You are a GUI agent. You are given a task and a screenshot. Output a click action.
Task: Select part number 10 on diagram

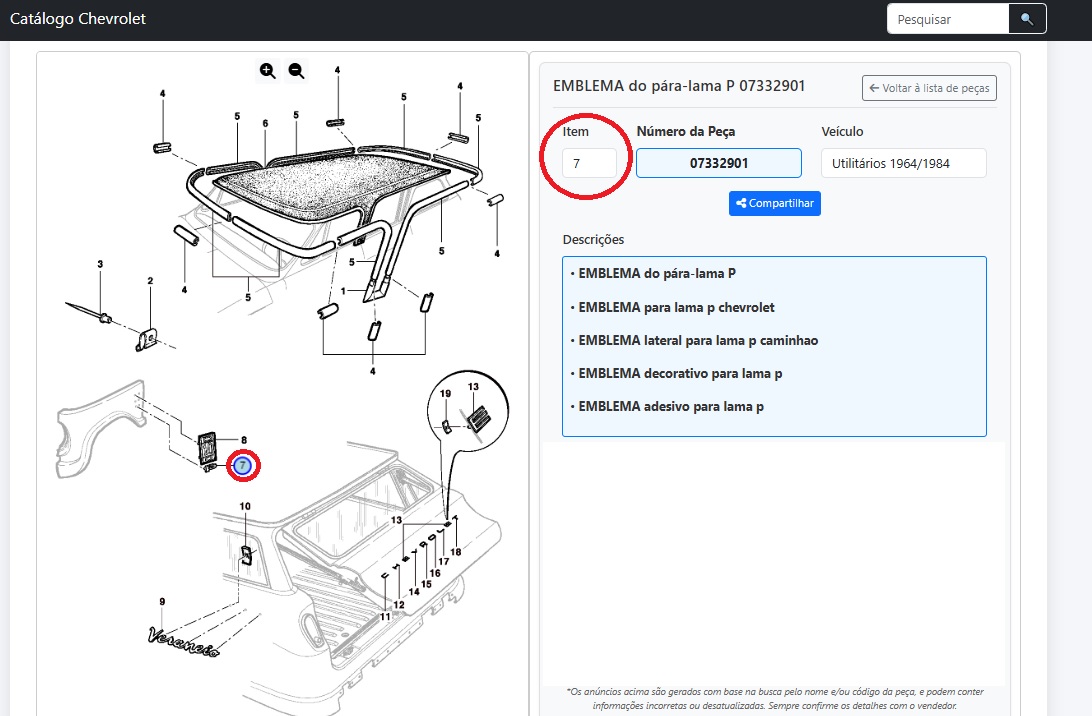[245, 506]
